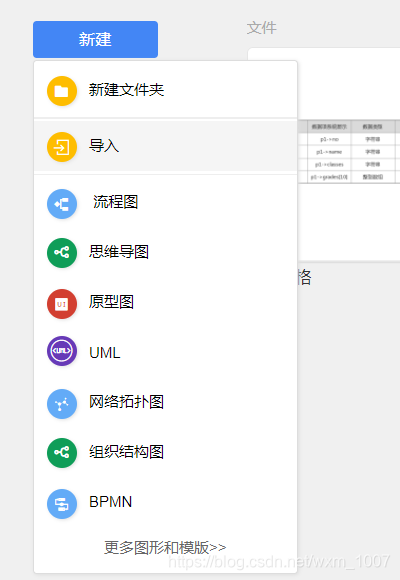The height and width of the screenshot is (580, 400).
Task: Click the purple UML icon
Action: 62,351
